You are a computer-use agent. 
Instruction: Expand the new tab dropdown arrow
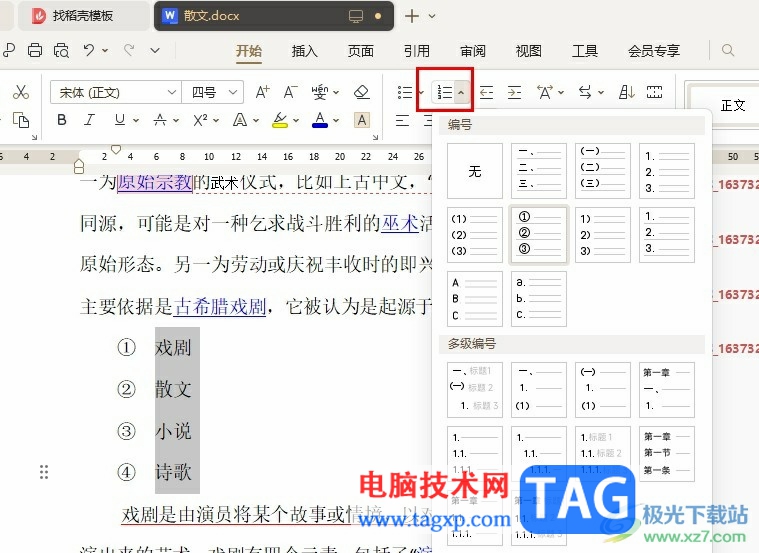coord(432,16)
